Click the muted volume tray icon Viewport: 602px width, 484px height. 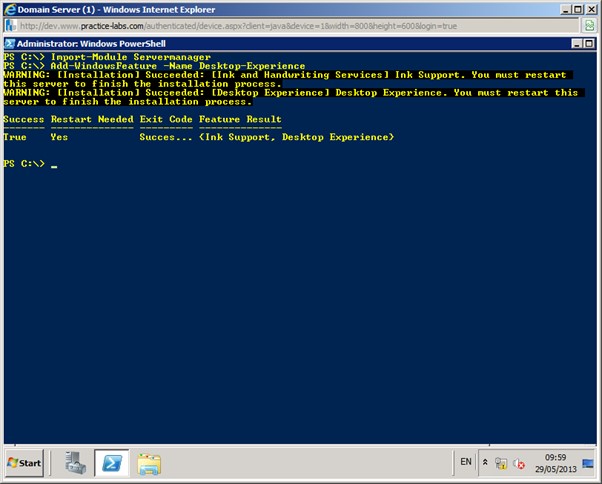(519, 464)
